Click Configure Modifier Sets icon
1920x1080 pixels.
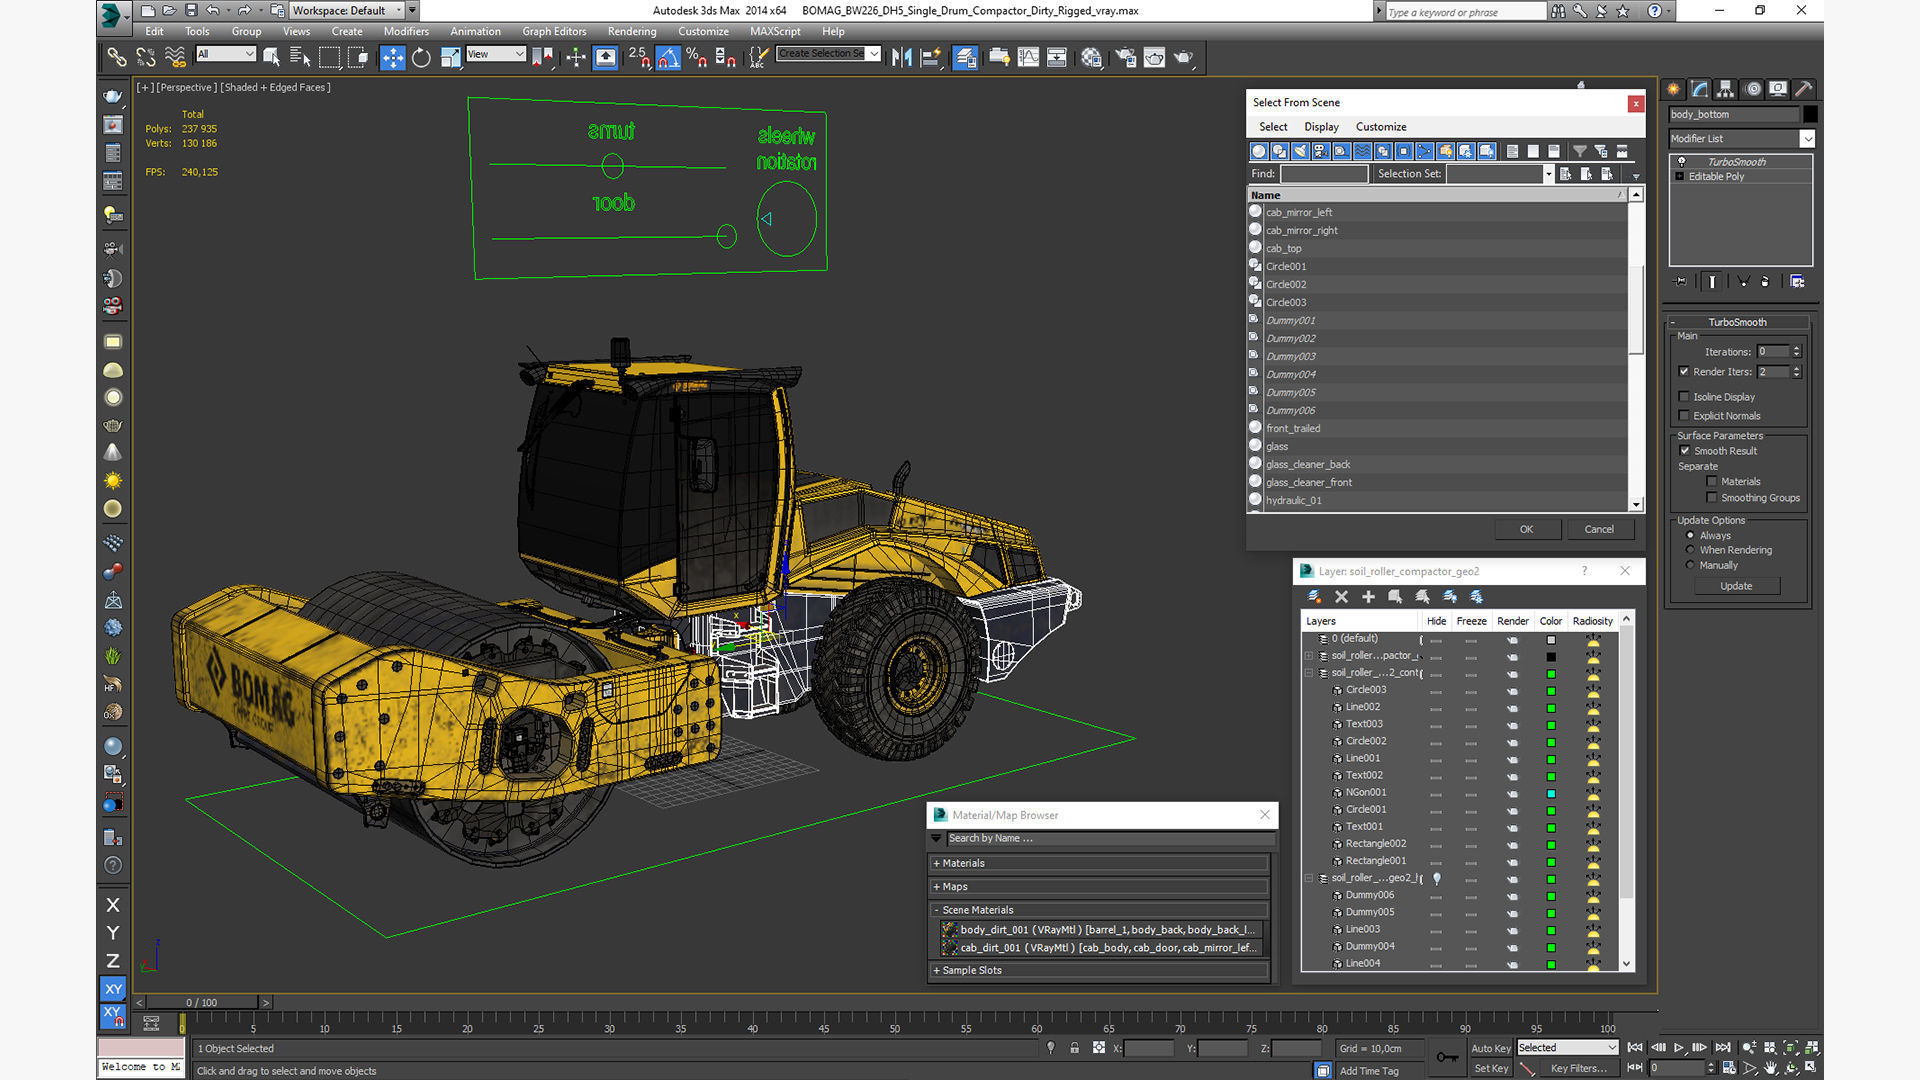click(1797, 282)
